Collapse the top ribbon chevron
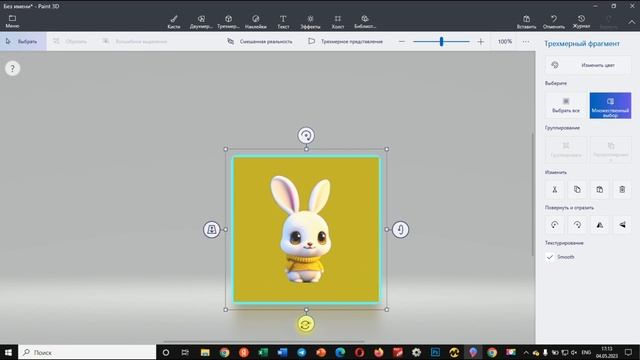The height and width of the screenshot is (360, 640). (631, 22)
